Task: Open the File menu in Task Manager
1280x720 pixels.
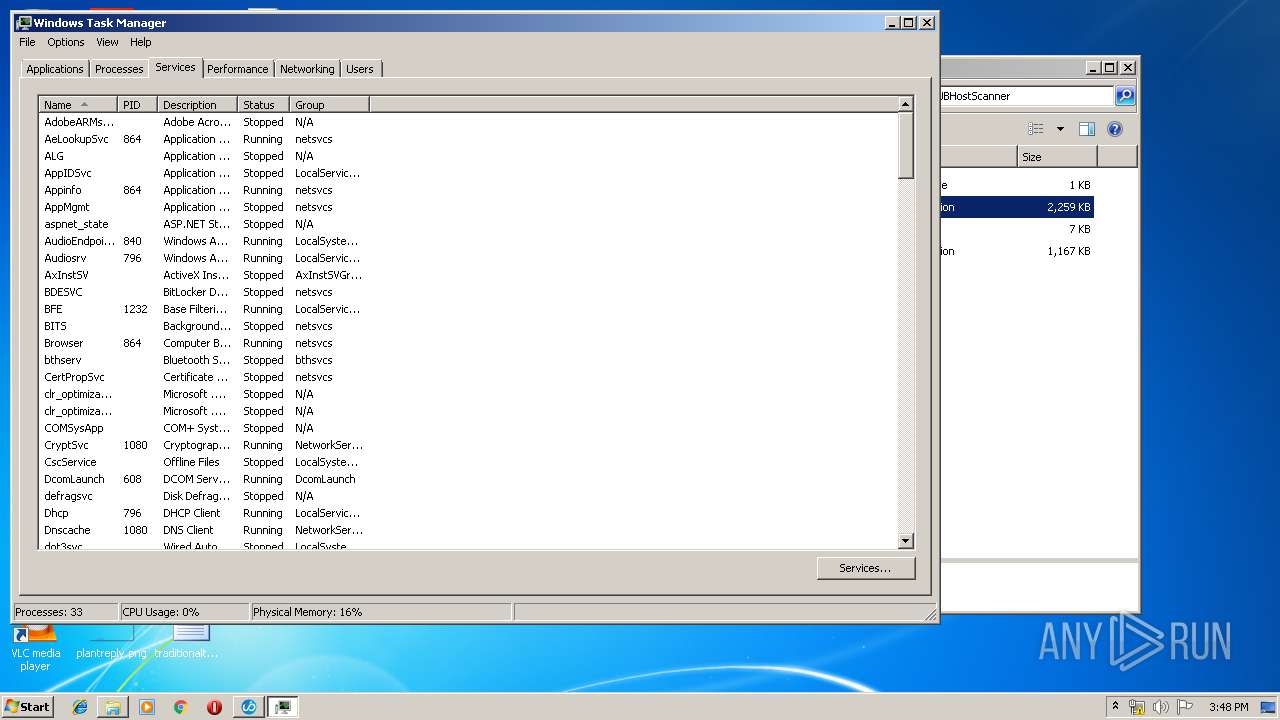Action: click(x=27, y=42)
